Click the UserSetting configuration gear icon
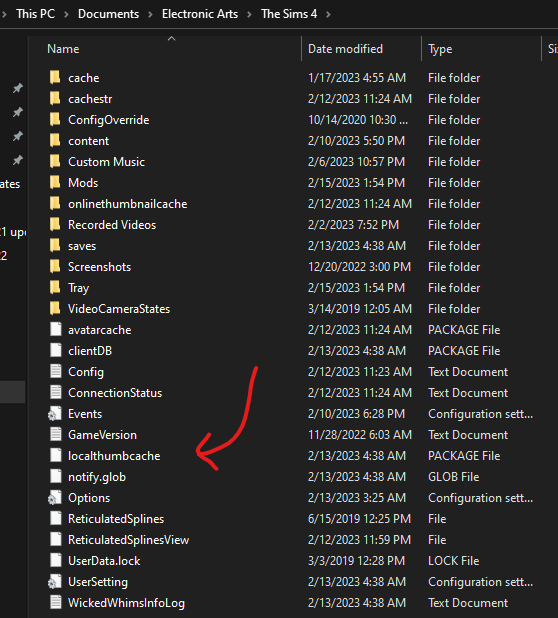The image size is (558, 618). [x=55, y=581]
